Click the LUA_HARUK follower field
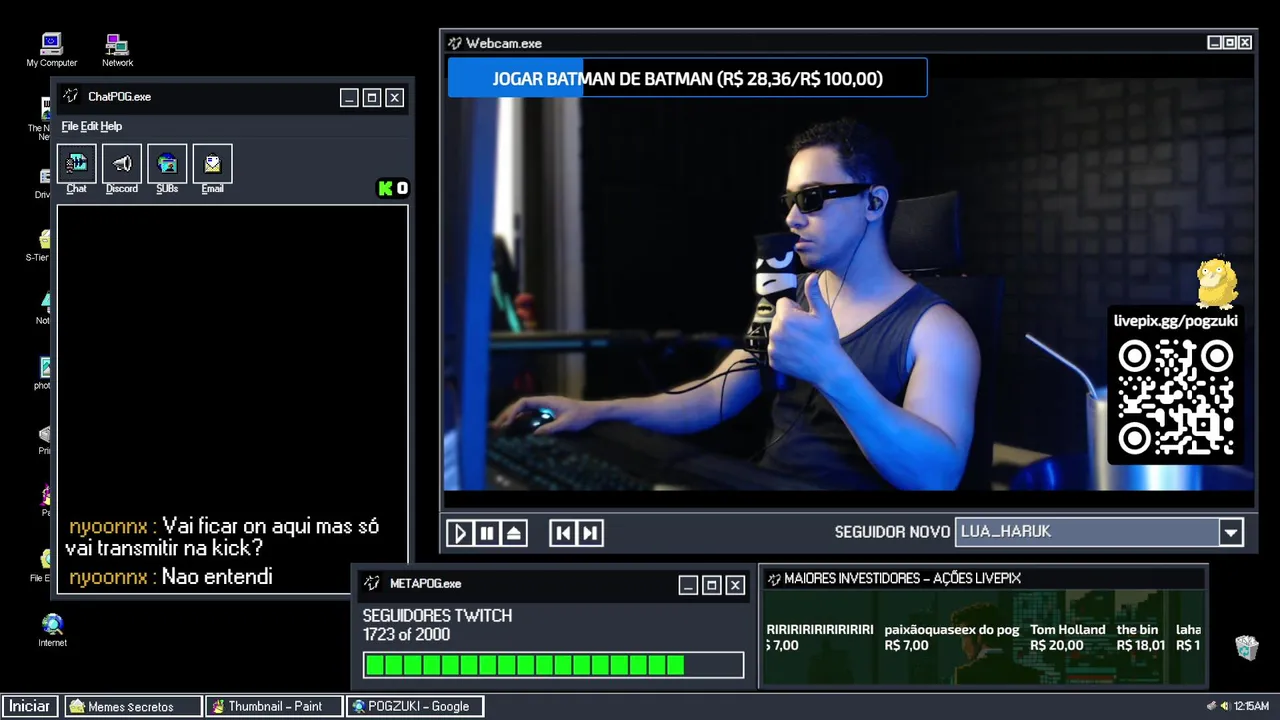 1088,532
